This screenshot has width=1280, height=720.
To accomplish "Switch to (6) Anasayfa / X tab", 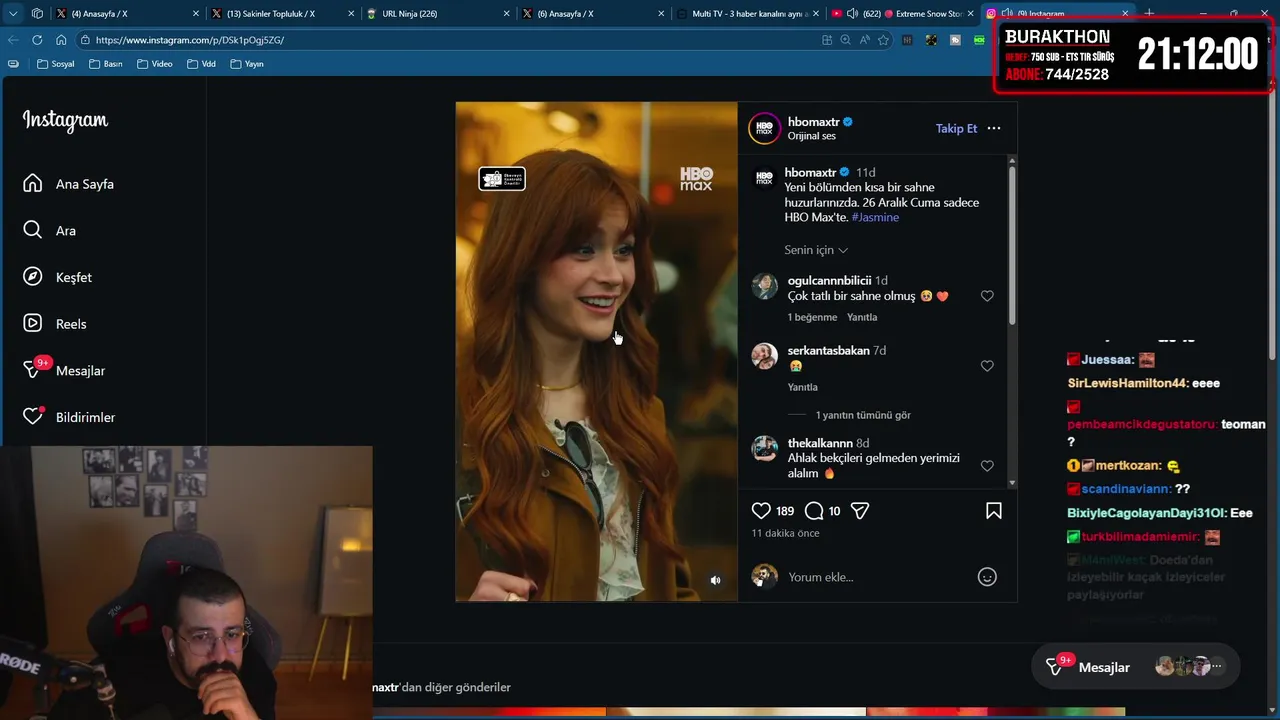I will point(593,14).
